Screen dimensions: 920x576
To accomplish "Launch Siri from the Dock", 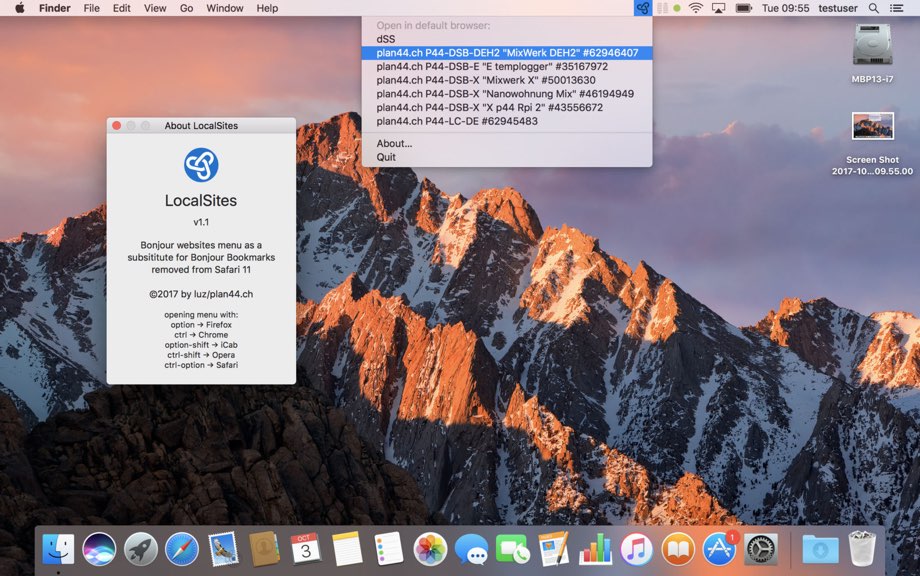I will [x=99, y=549].
